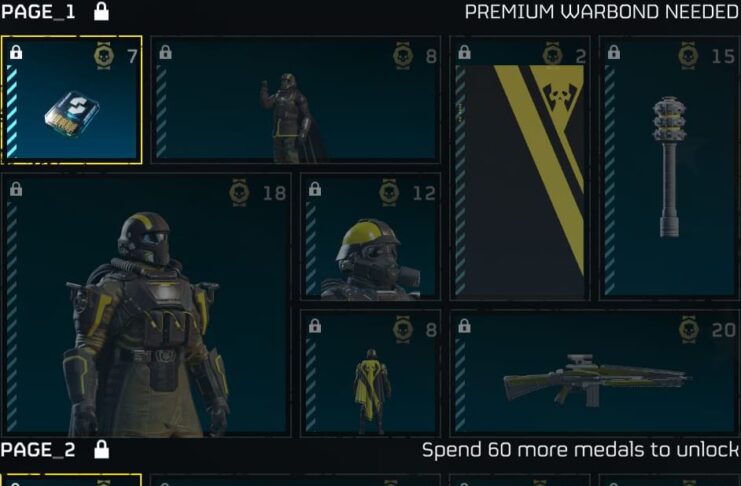Viewport: 741px width, 486px height.
Task: Choose the full body armor costing 18
Action: (x=146, y=304)
